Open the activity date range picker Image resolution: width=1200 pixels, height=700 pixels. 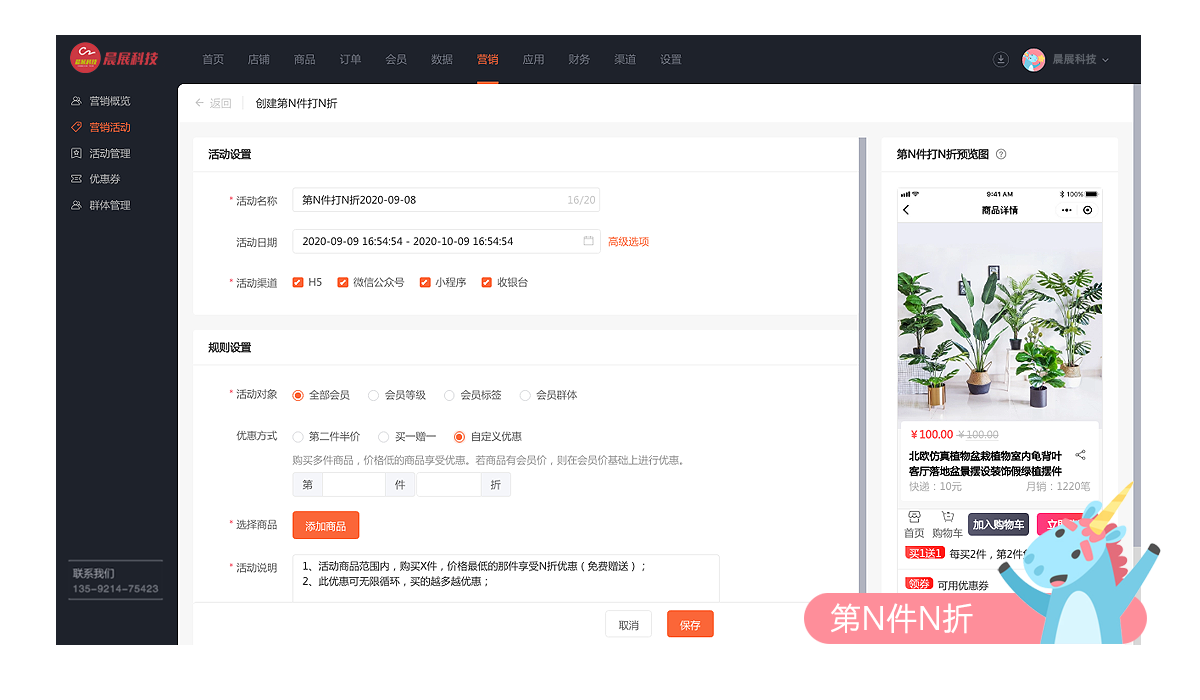[440, 241]
